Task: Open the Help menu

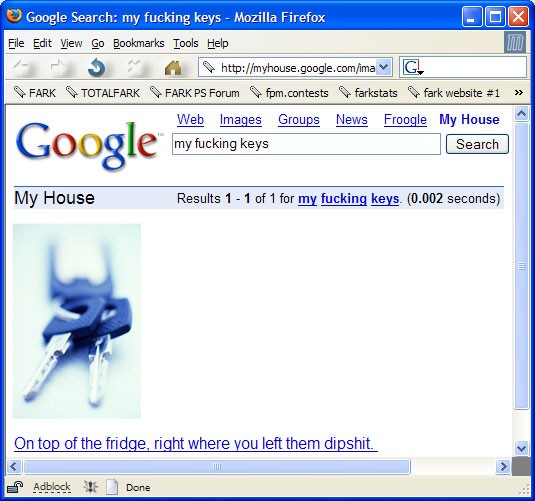Action: [218, 43]
